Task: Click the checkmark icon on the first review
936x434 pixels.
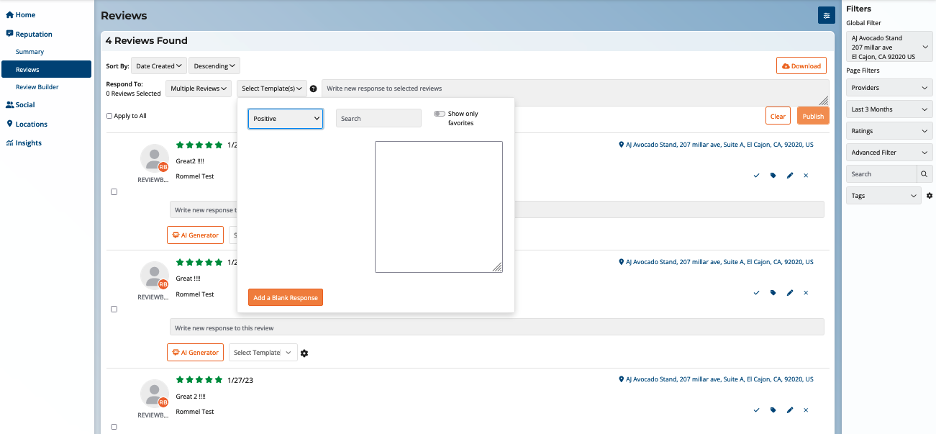Action: pos(757,175)
